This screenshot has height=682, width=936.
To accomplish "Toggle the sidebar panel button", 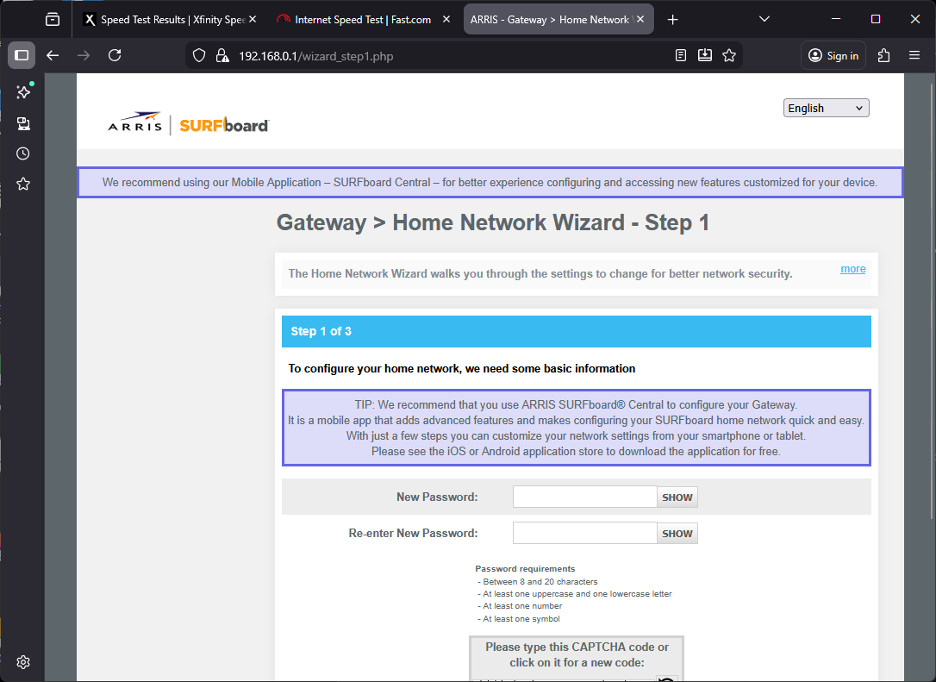I will click(21, 56).
